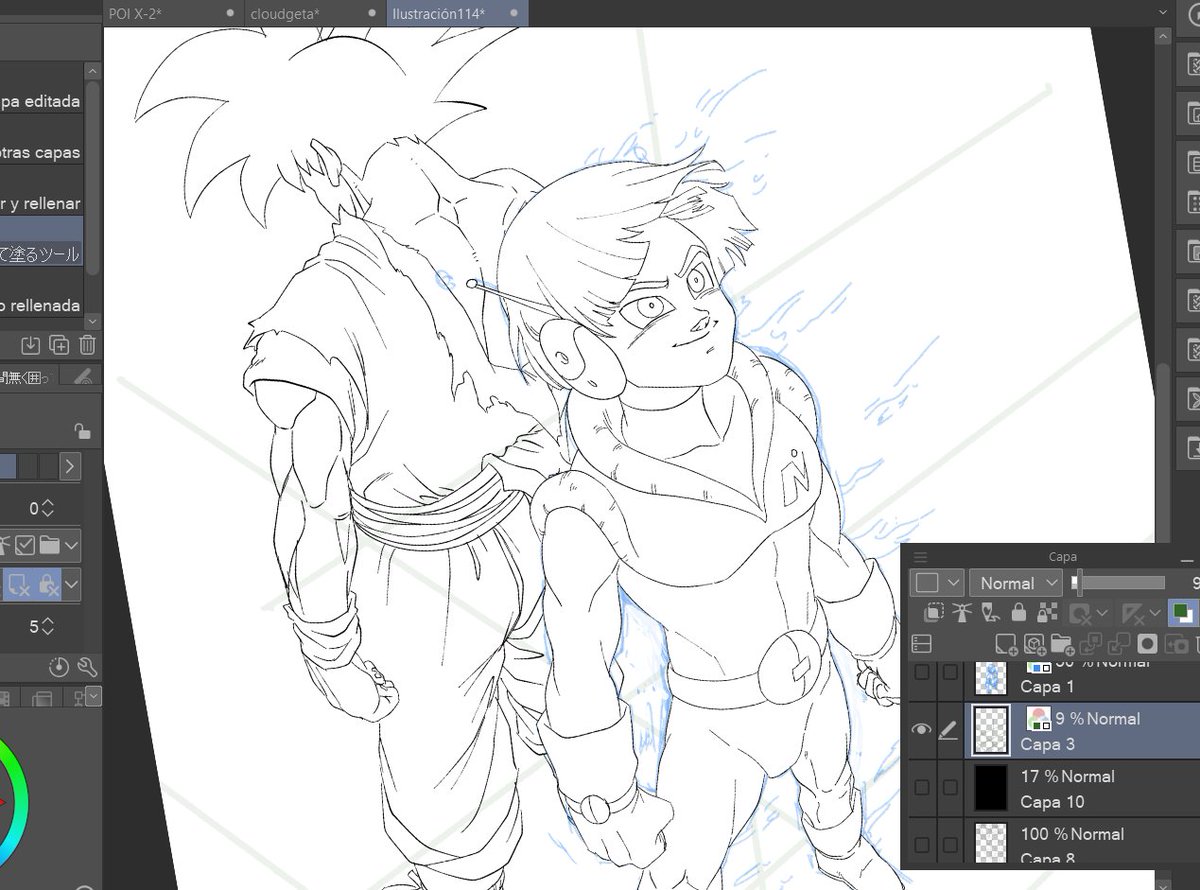Delete the sub tool with trash icon

87,345
